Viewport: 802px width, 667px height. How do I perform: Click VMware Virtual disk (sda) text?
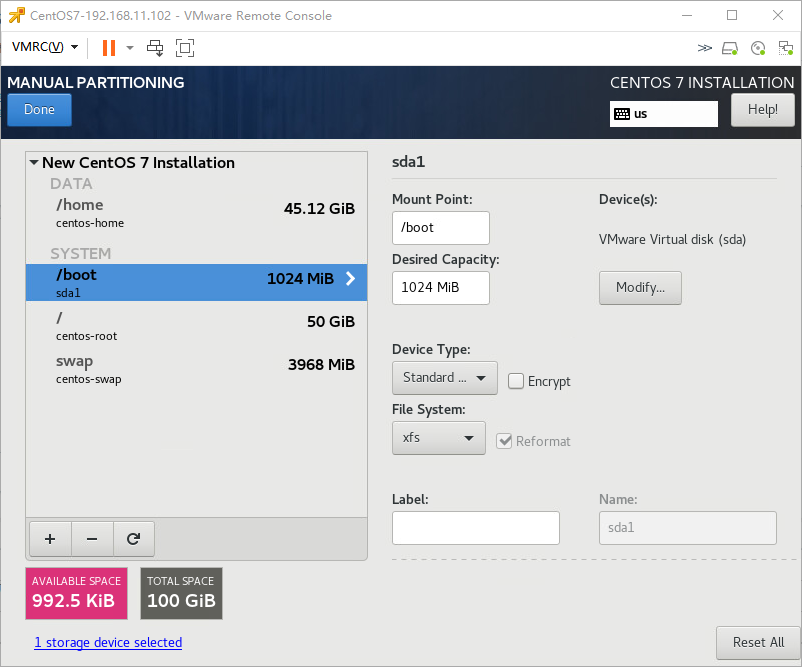(x=672, y=239)
